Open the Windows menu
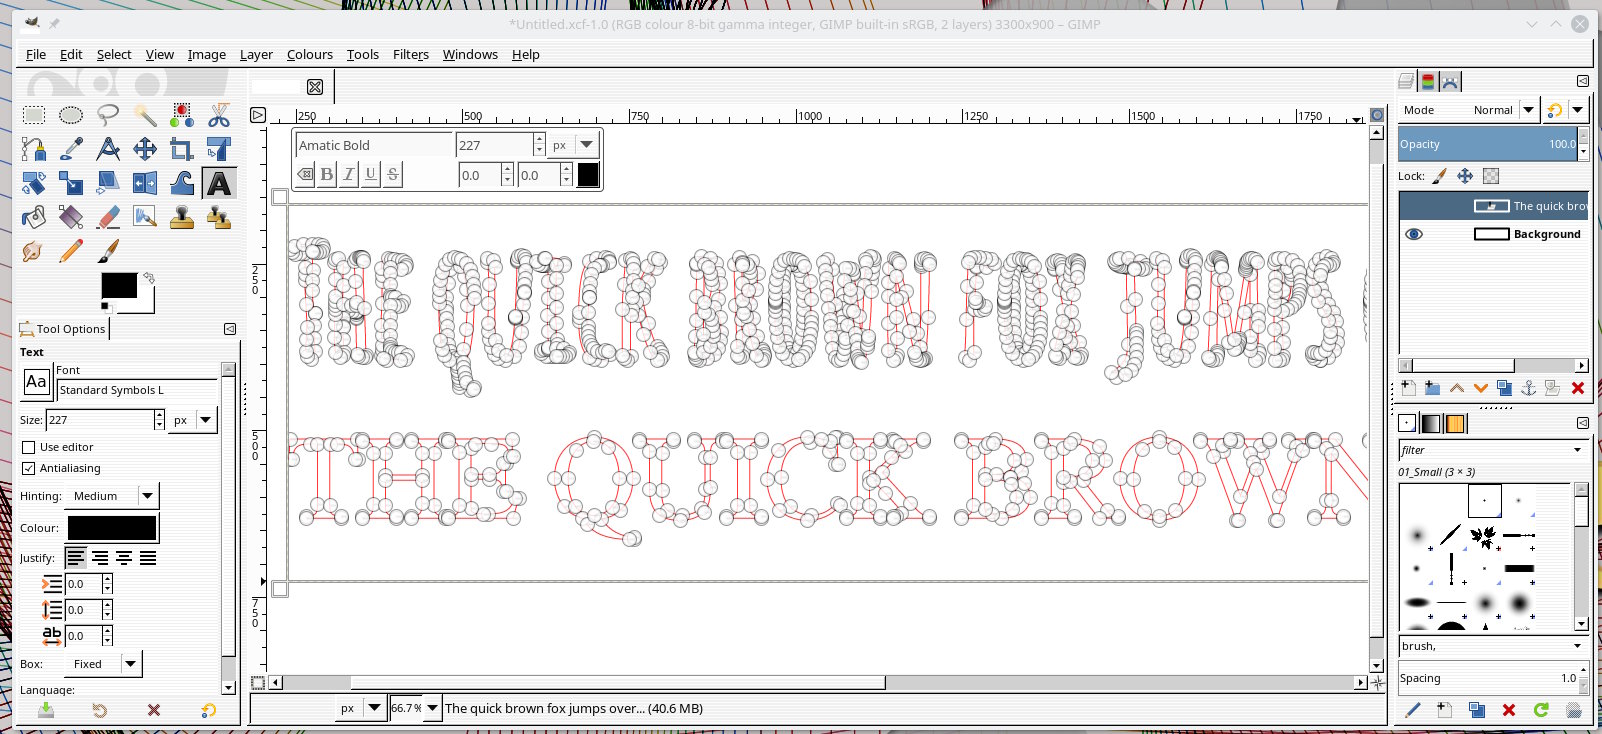The height and width of the screenshot is (734, 1602). pos(470,54)
